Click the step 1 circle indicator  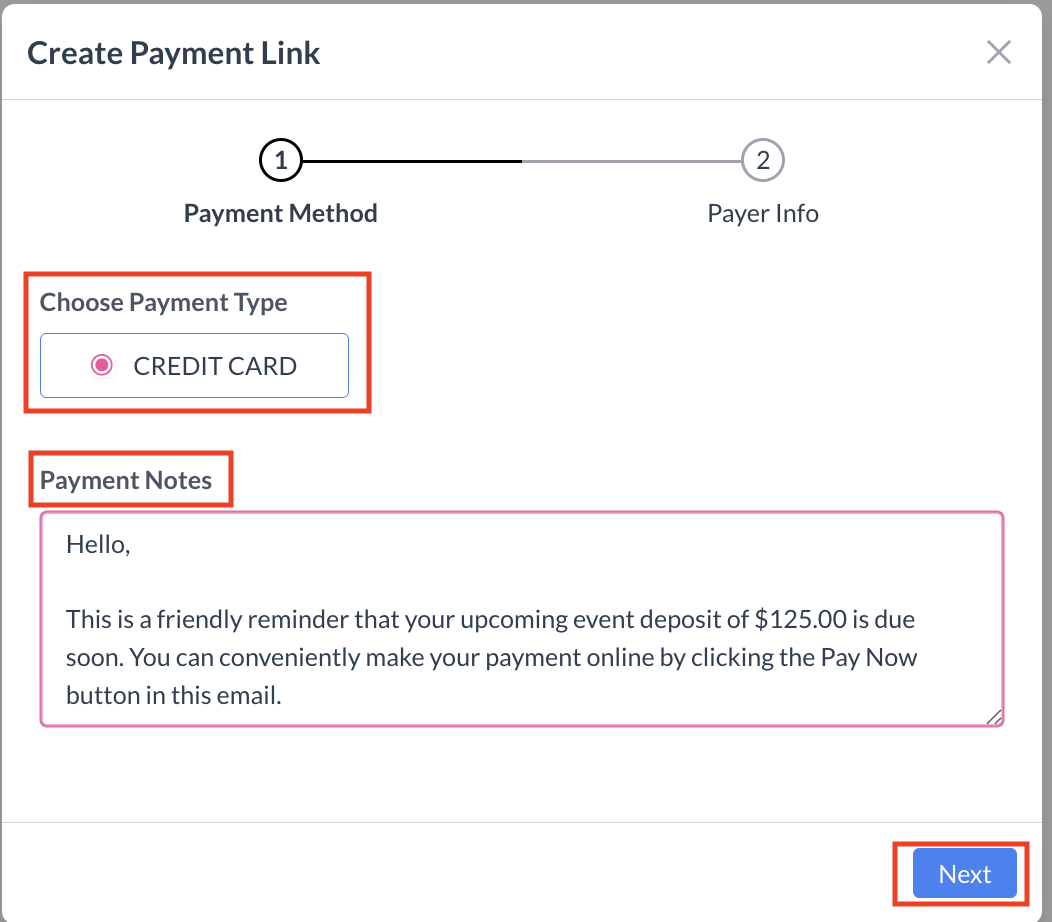[281, 160]
